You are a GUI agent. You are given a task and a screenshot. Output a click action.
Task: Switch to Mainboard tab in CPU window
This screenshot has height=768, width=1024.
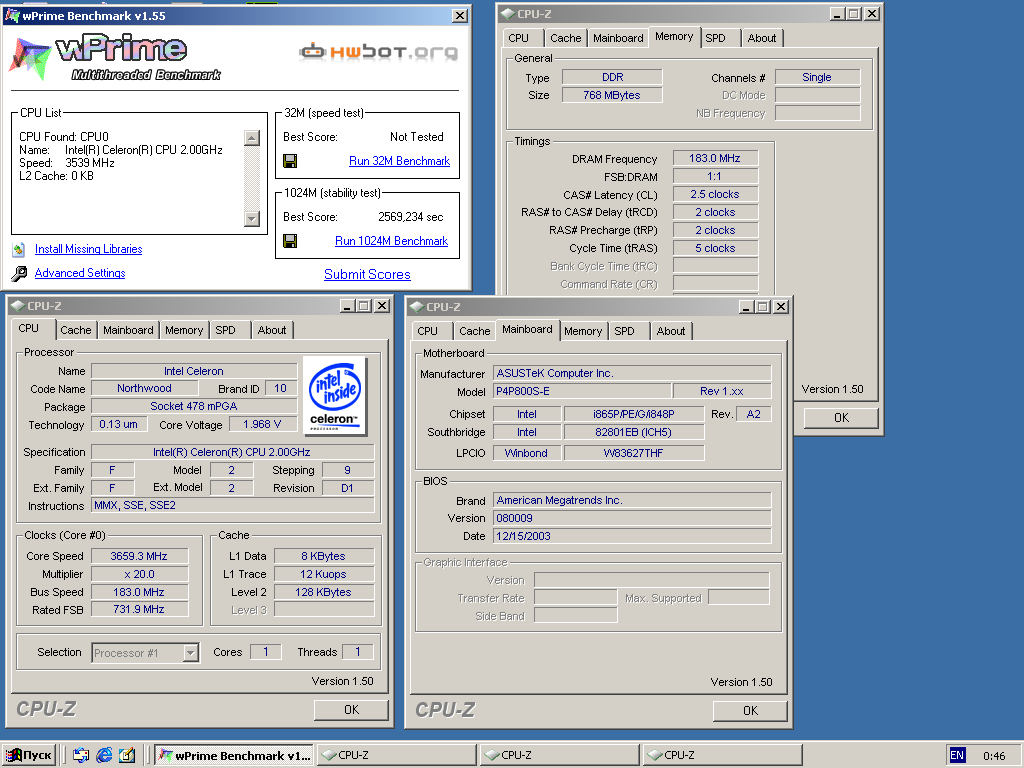[x=128, y=330]
